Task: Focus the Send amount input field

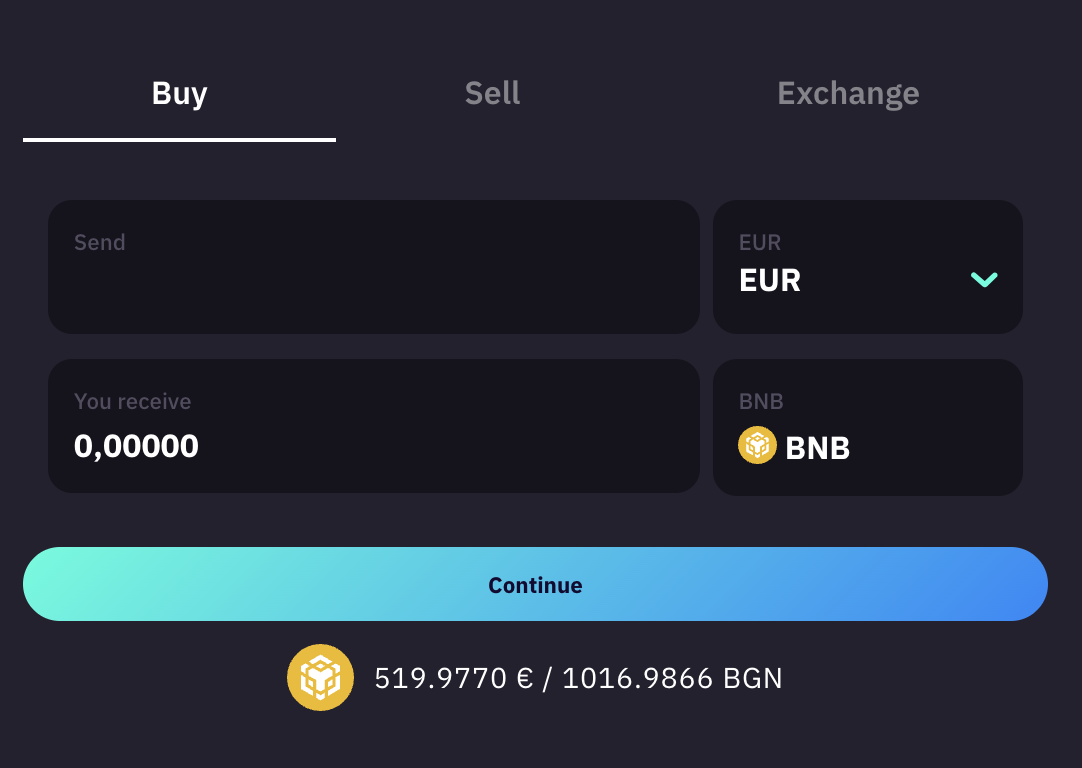Action: point(373,285)
